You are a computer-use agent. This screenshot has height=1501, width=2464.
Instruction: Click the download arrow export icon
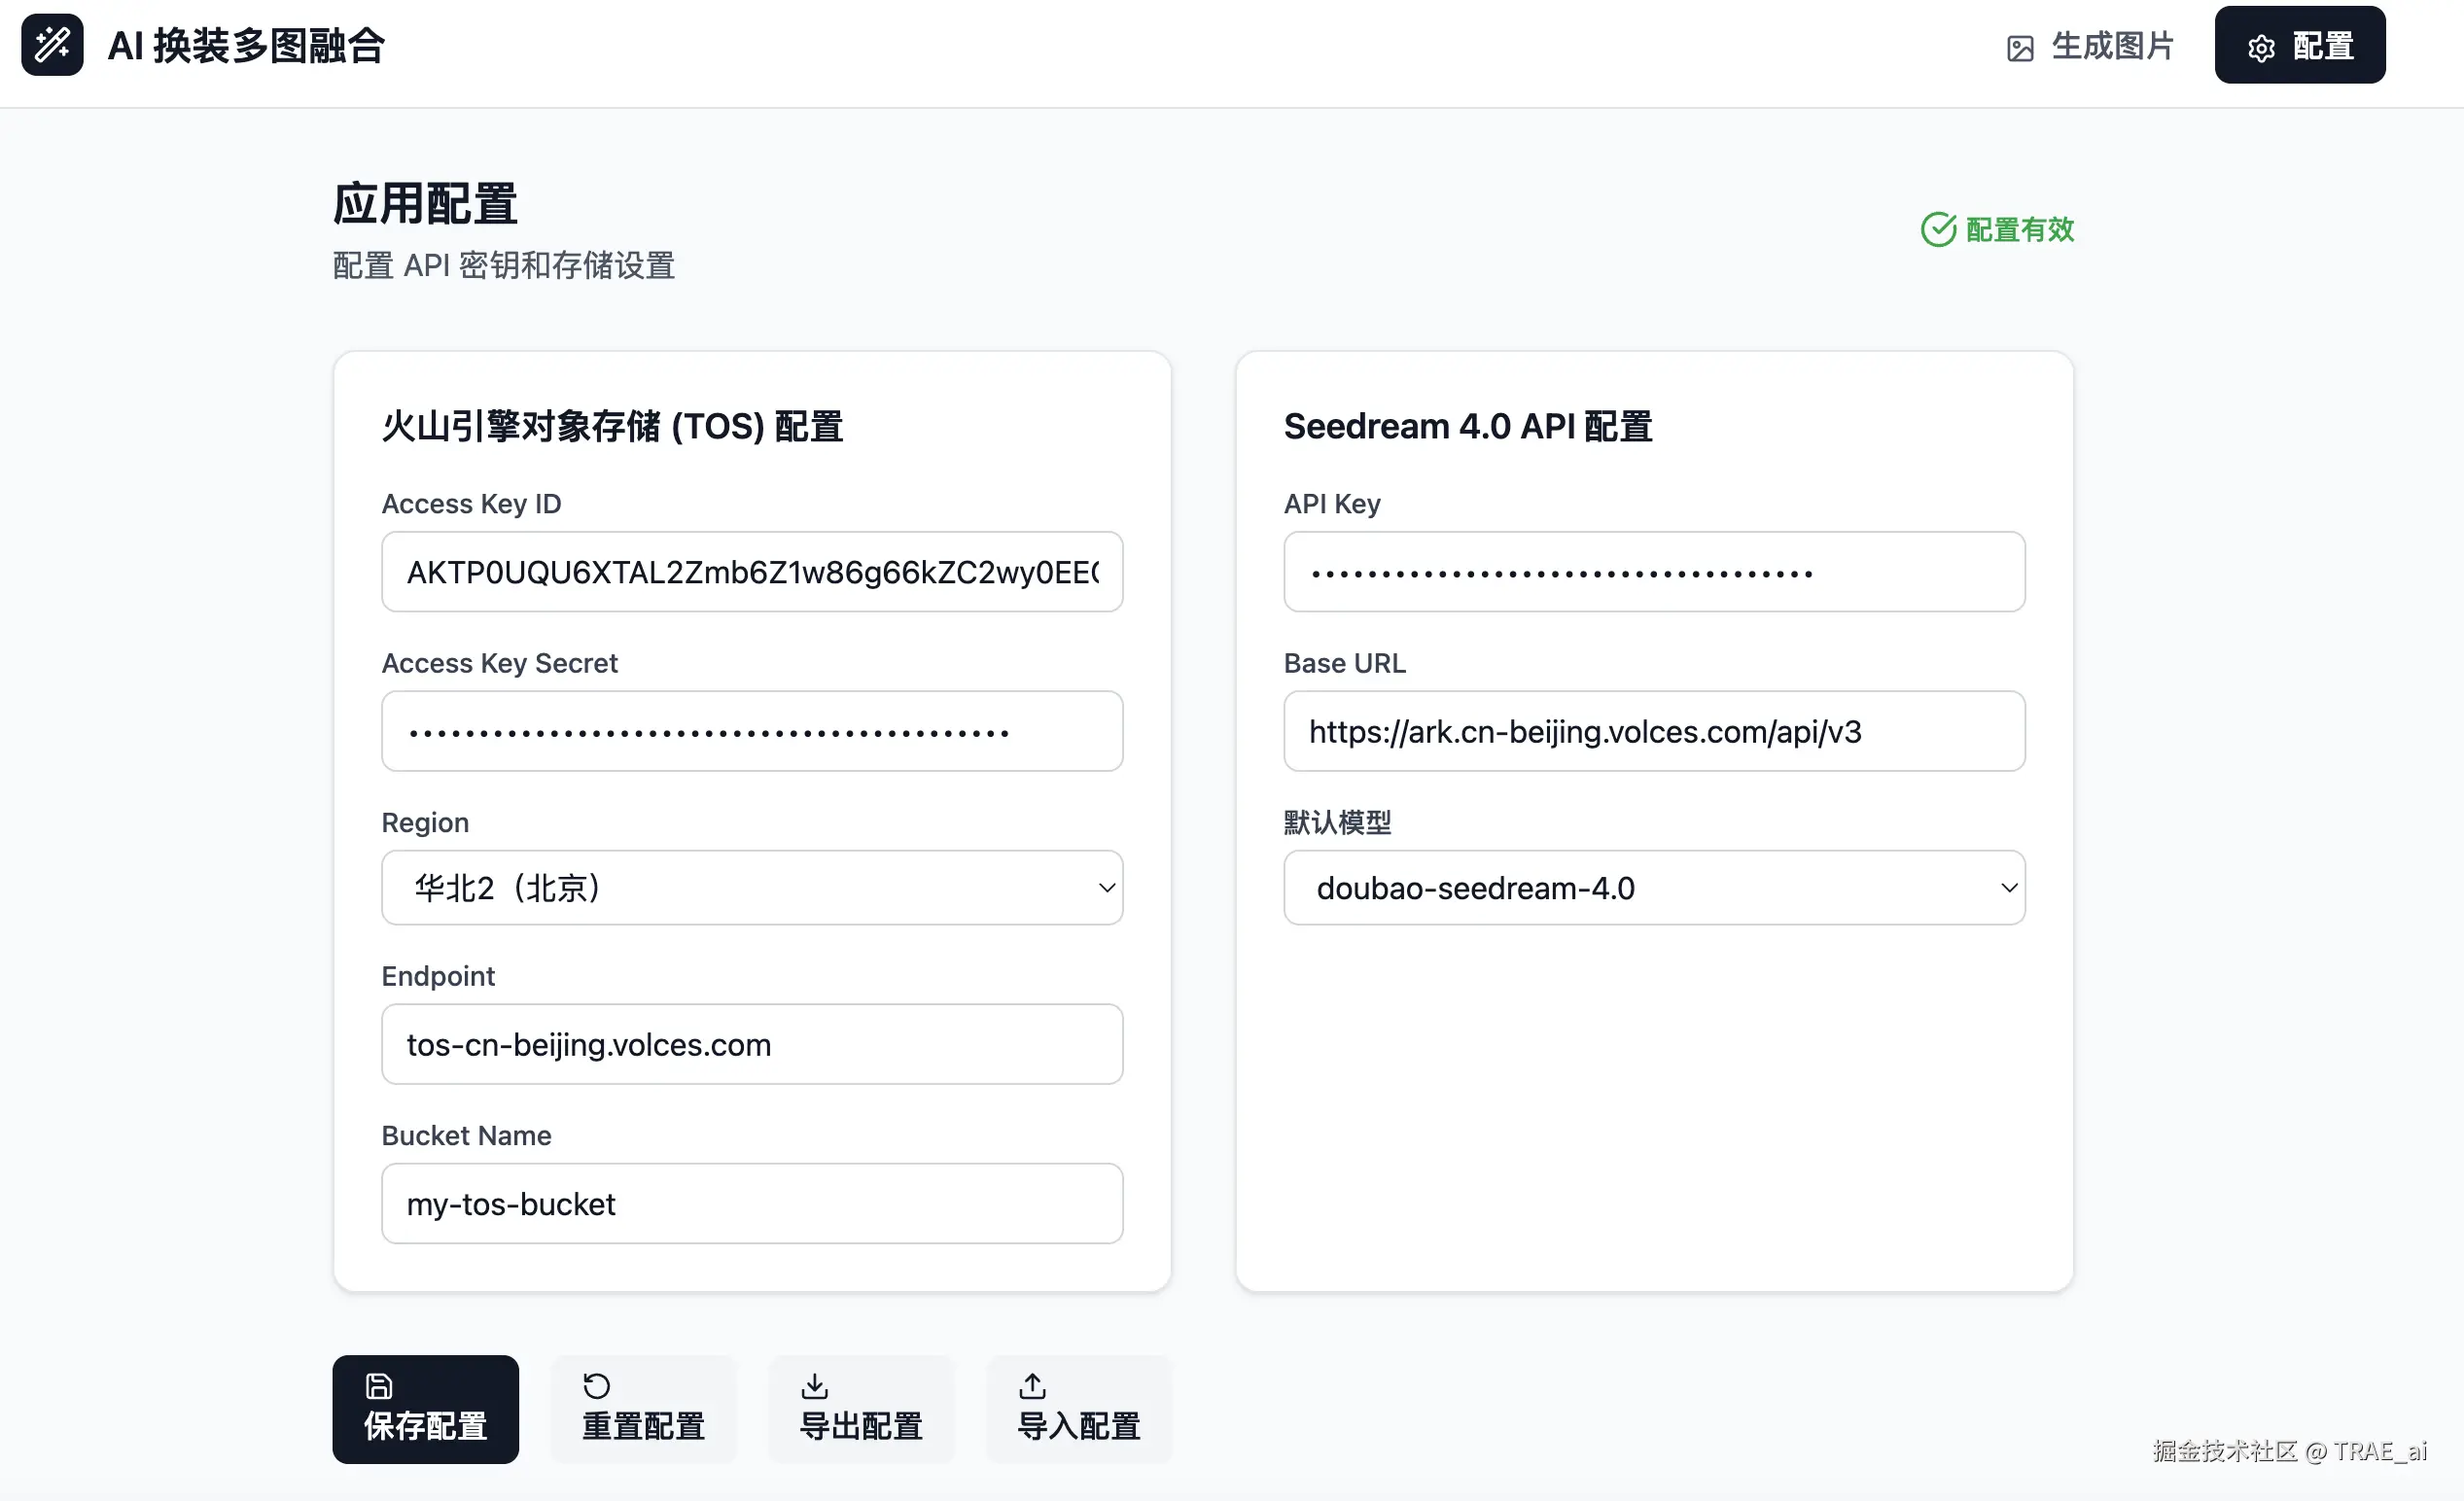click(x=814, y=1386)
